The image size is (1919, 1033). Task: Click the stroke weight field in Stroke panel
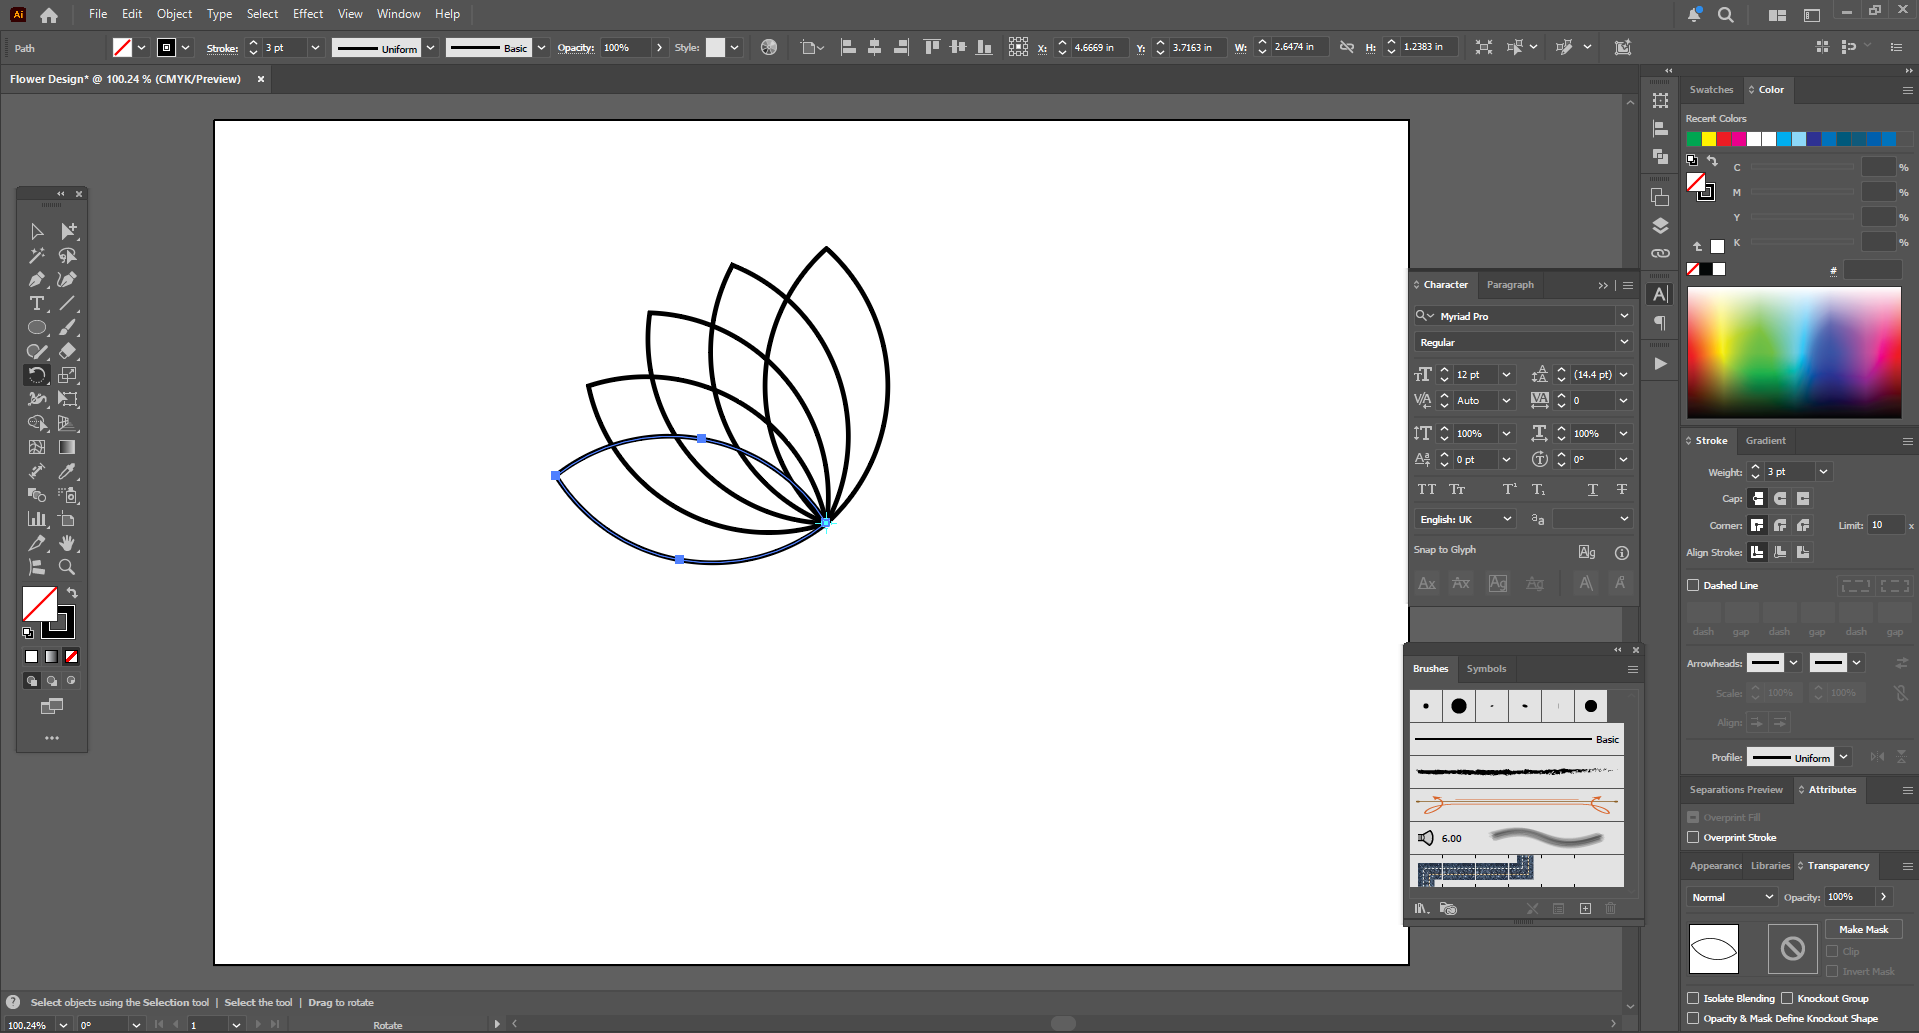pyautogui.click(x=1788, y=472)
